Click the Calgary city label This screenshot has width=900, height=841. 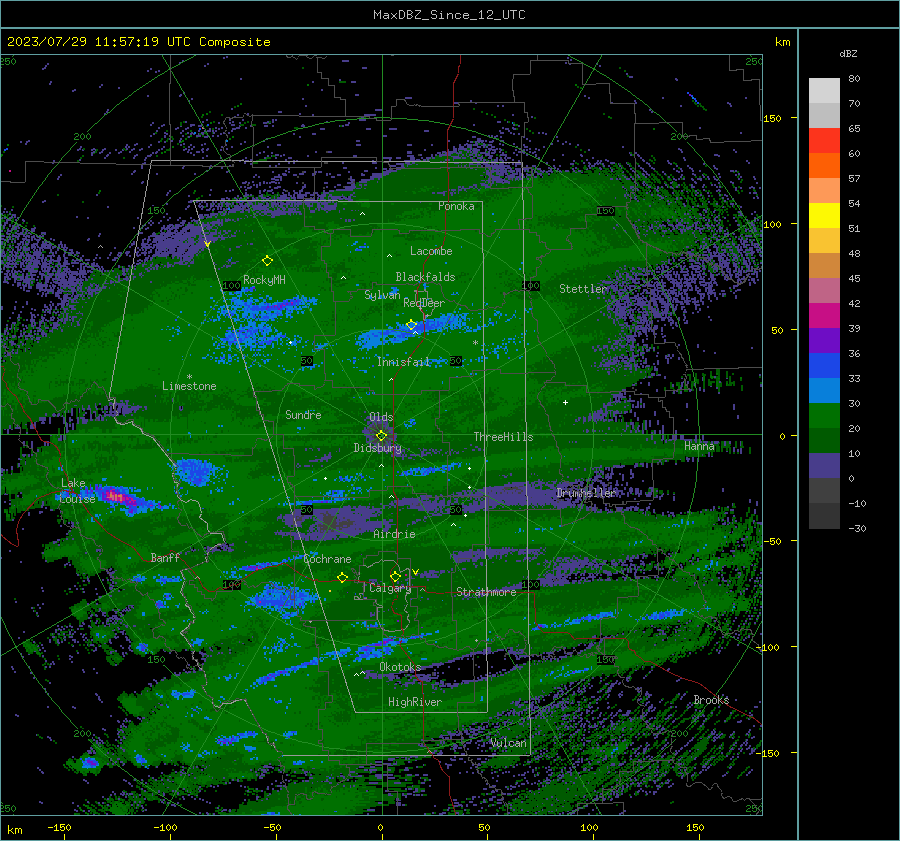(x=390, y=588)
